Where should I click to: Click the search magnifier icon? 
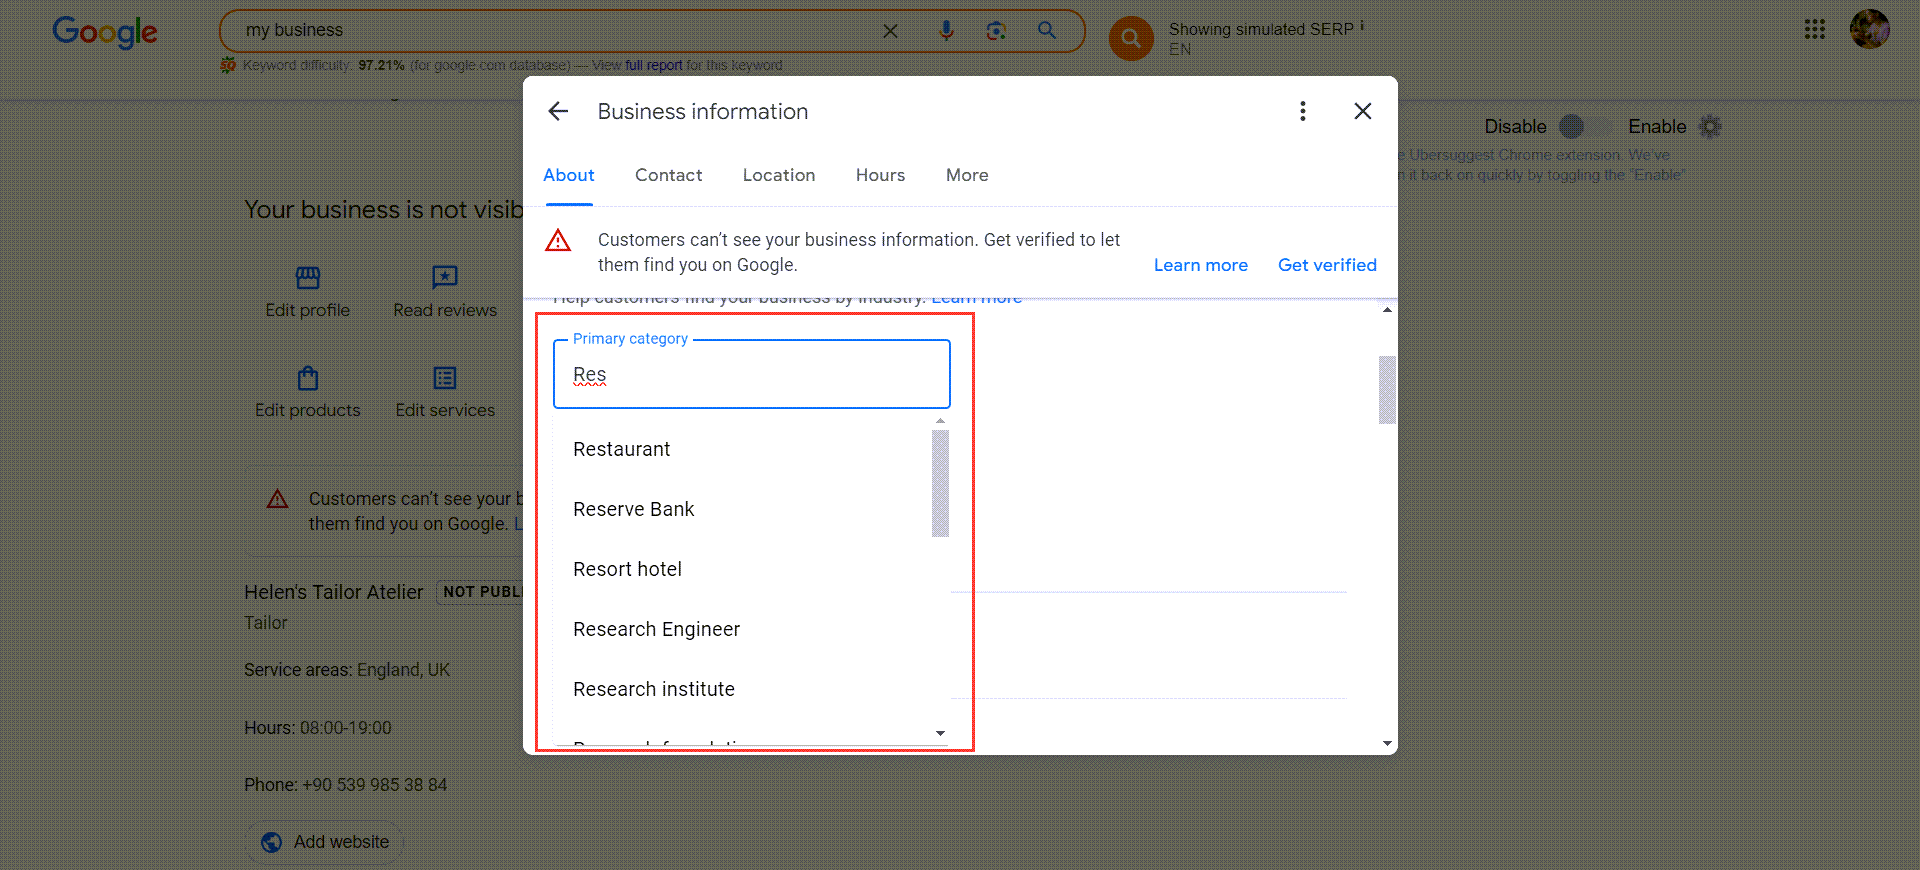click(x=1047, y=31)
